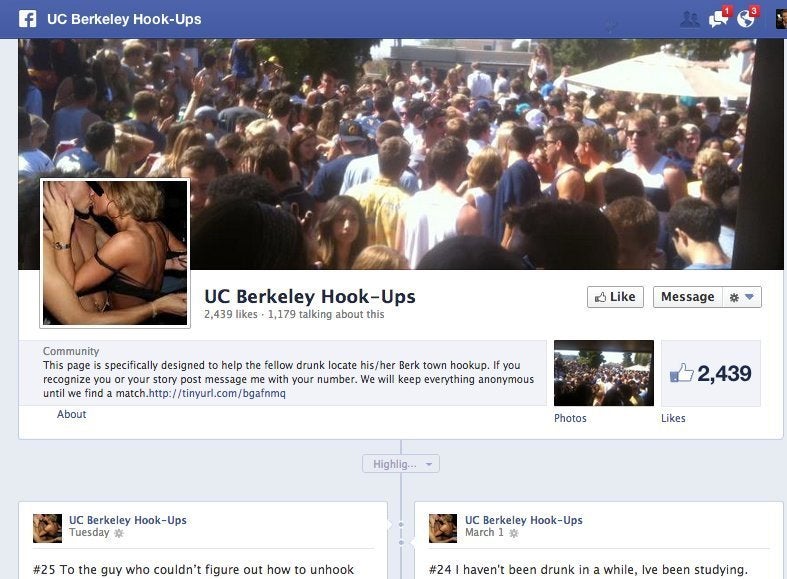Expand the Highlights filter dropdown
The width and height of the screenshot is (787, 579).
click(x=401, y=464)
